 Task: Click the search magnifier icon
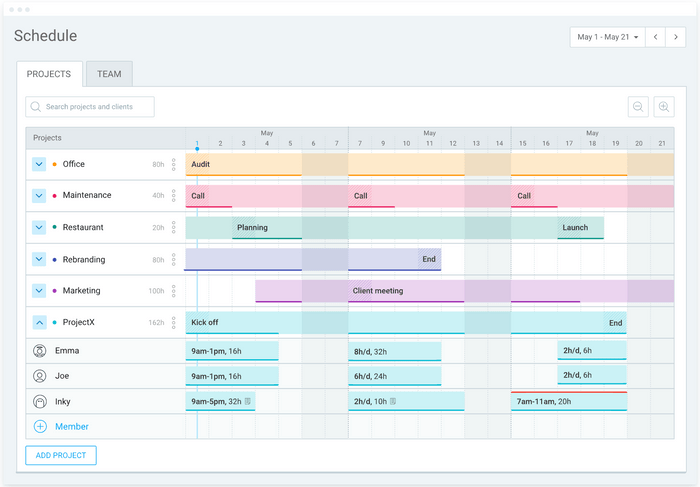point(36,107)
